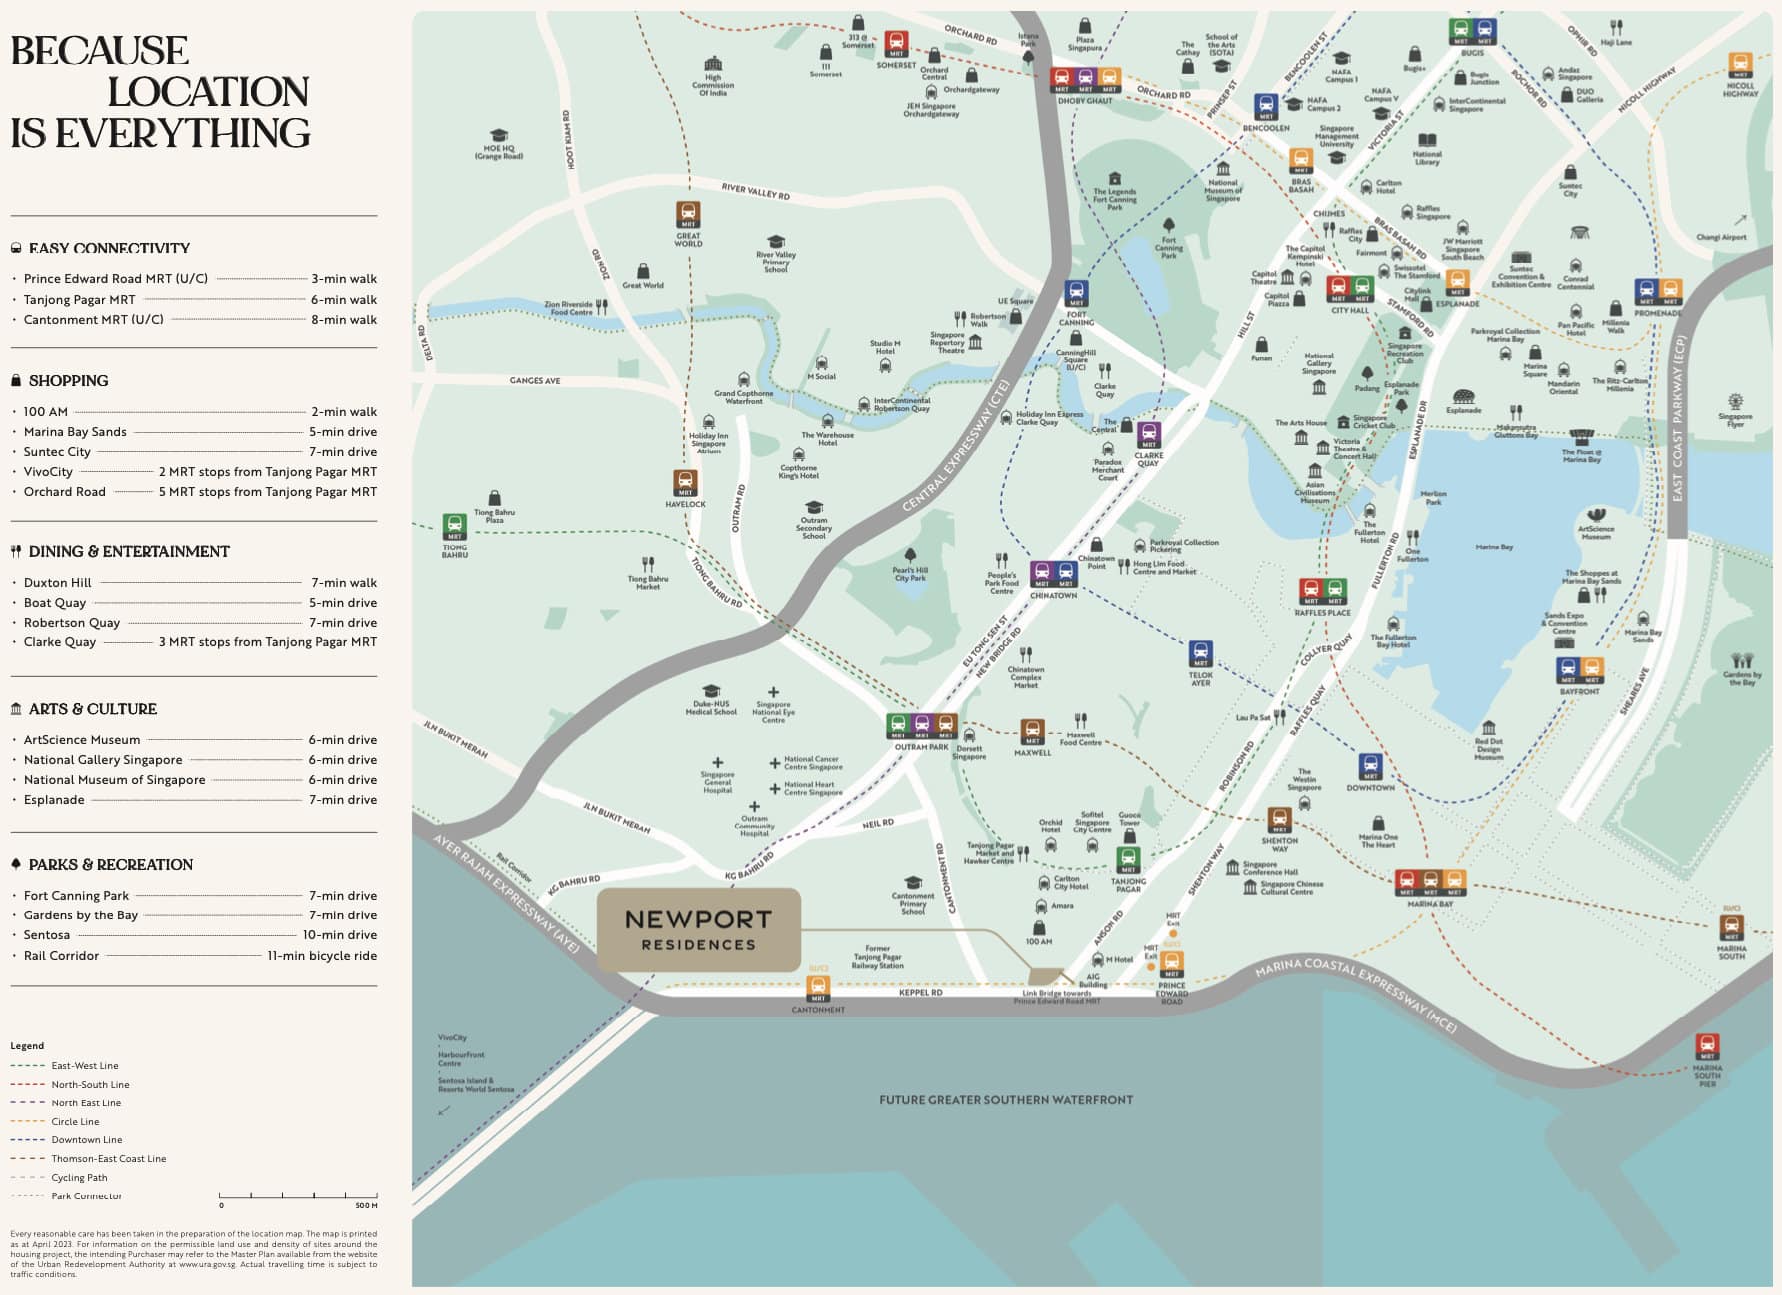Click the Nicoll Highway MRT icon

coord(1740,66)
